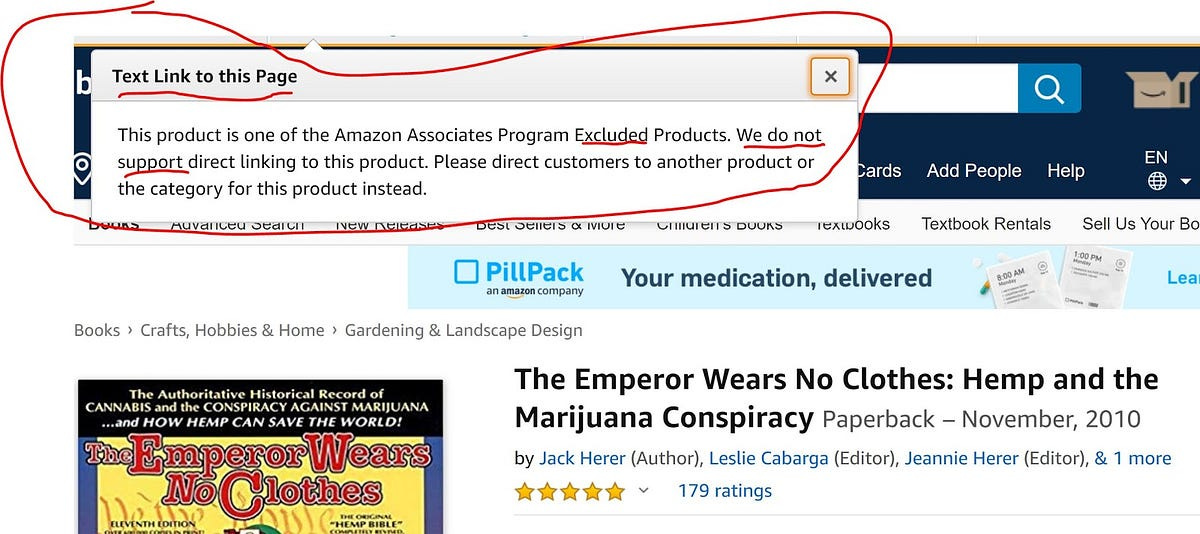Open Sell Us Your Books menu
The image size is (1200, 534).
pos(1141,224)
